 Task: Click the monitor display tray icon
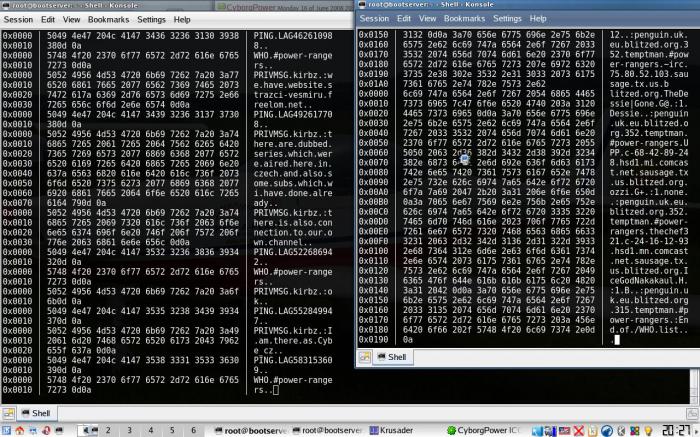tap(550, 431)
